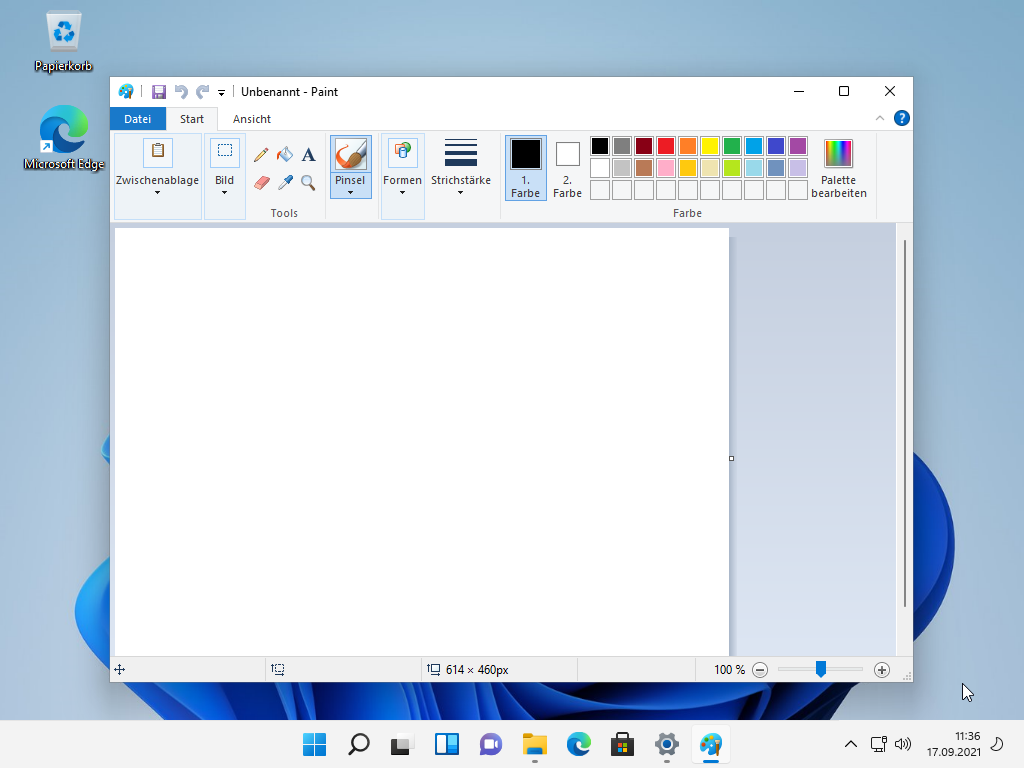Image resolution: width=1024 pixels, height=768 pixels.
Task: Click the Strichstärke line thickness icon
Action: click(x=460, y=153)
